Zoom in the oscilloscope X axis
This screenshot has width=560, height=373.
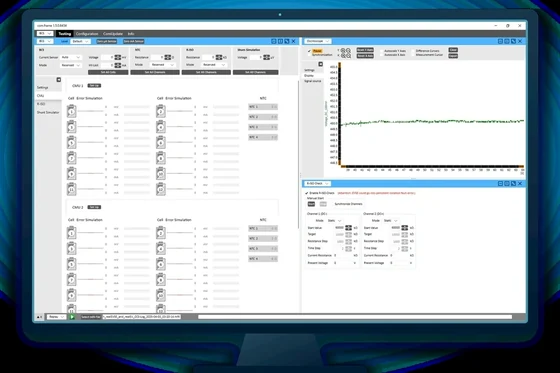point(343,56)
